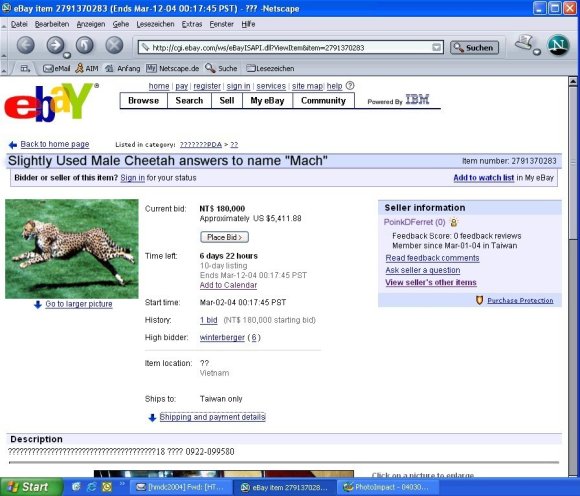Click the Stop loading button

[x=114, y=45]
